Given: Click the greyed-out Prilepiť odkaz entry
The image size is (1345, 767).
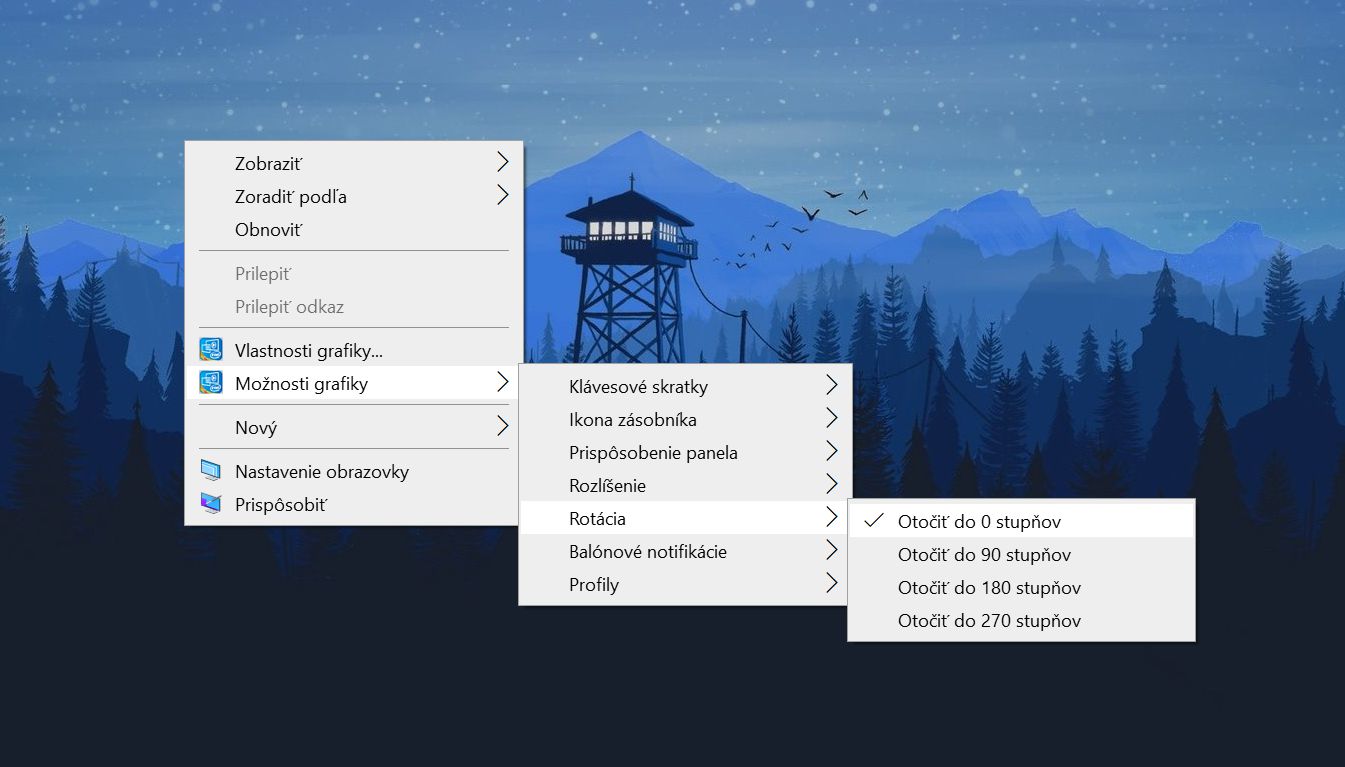Looking at the screenshot, I should (354, 306).
